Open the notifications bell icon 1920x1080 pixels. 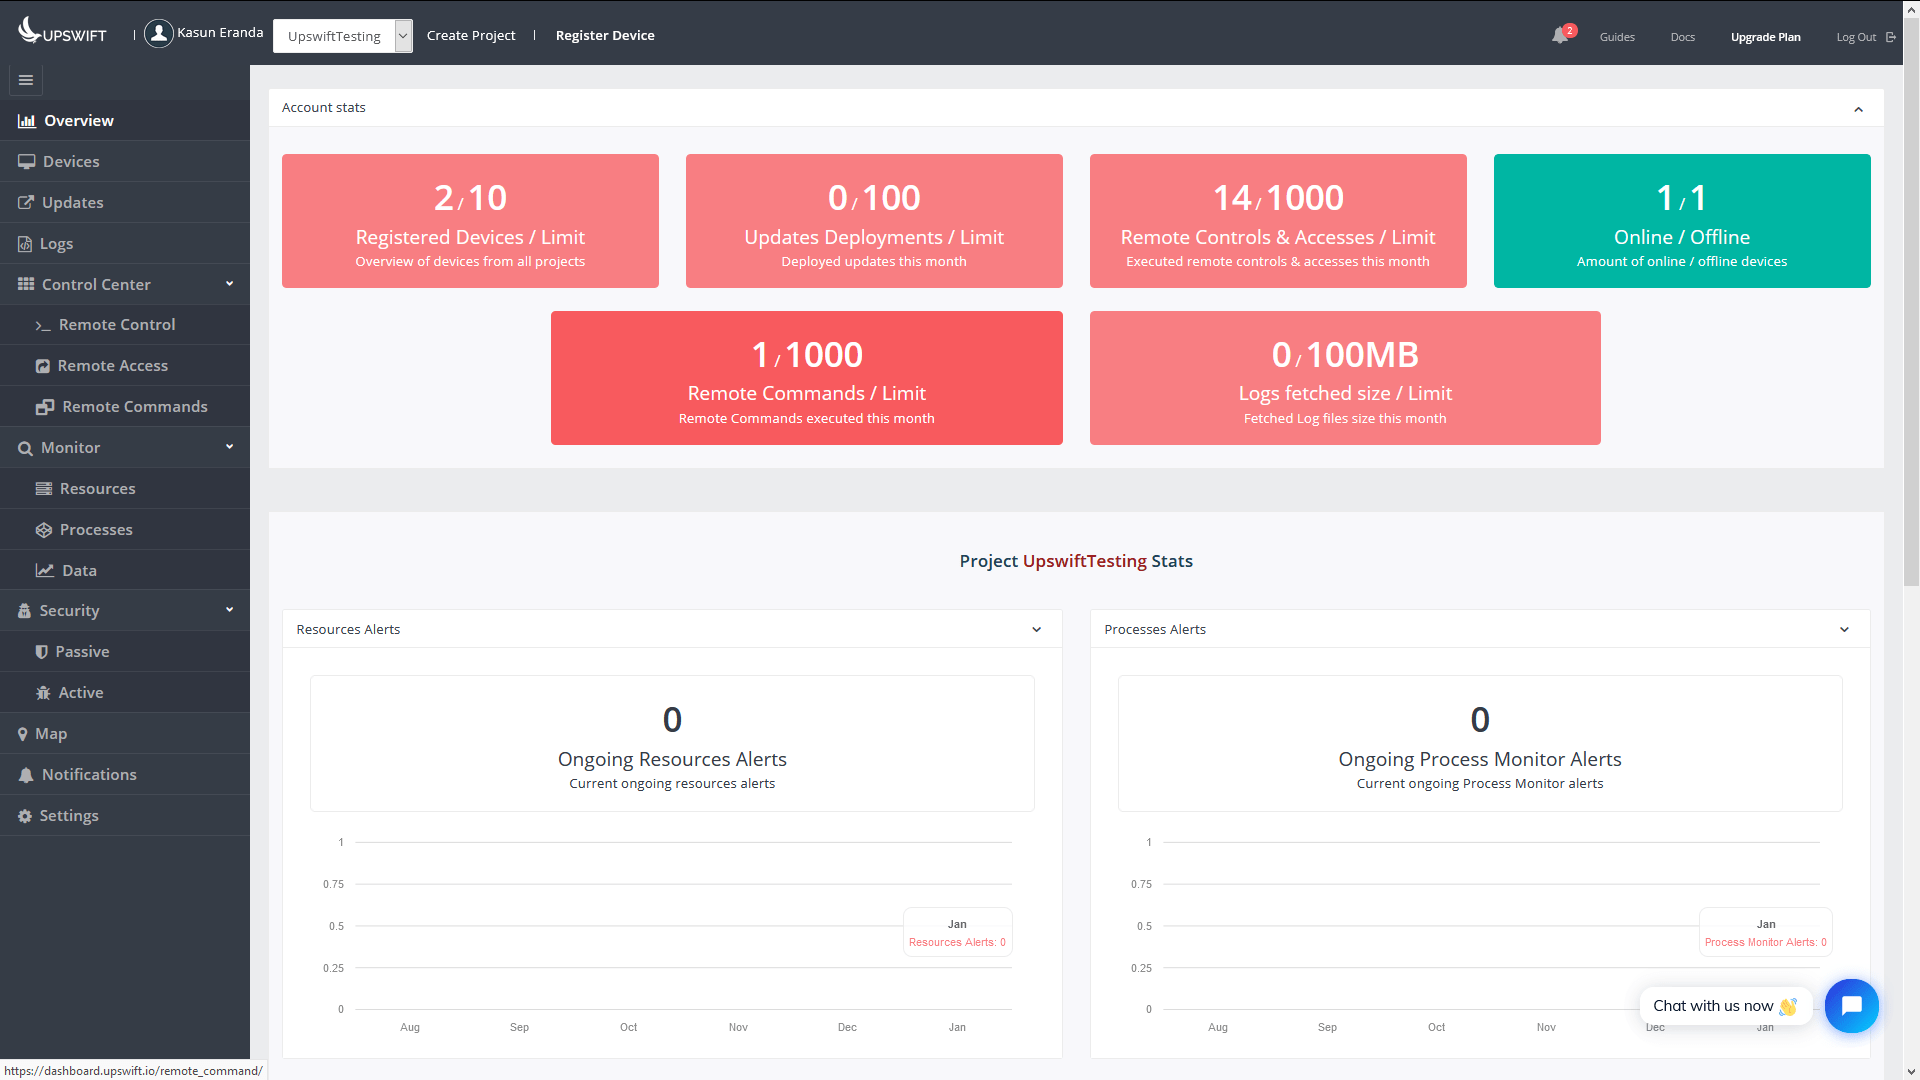click(1559, 36)
